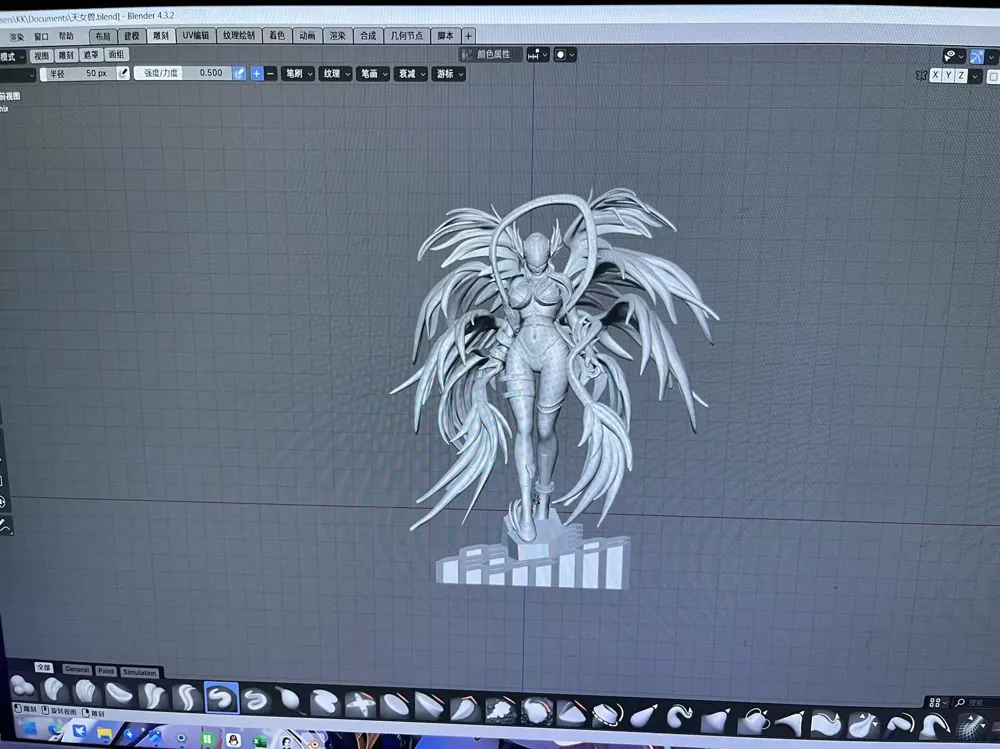Select the Clay brush icon
This screenshot has width=1000, height=749.
click(54, 690)
